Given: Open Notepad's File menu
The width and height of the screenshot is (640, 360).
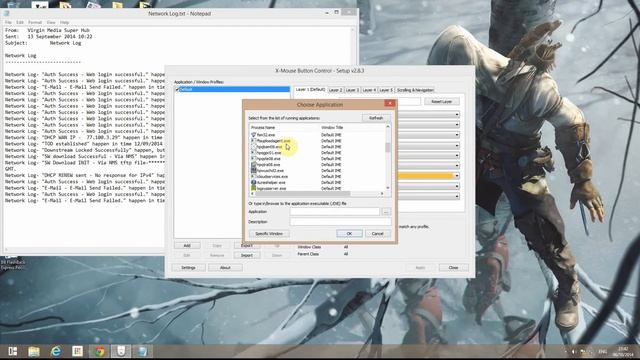Looking at the screenshot, I should pyautogui.click(x=8, y=22).
